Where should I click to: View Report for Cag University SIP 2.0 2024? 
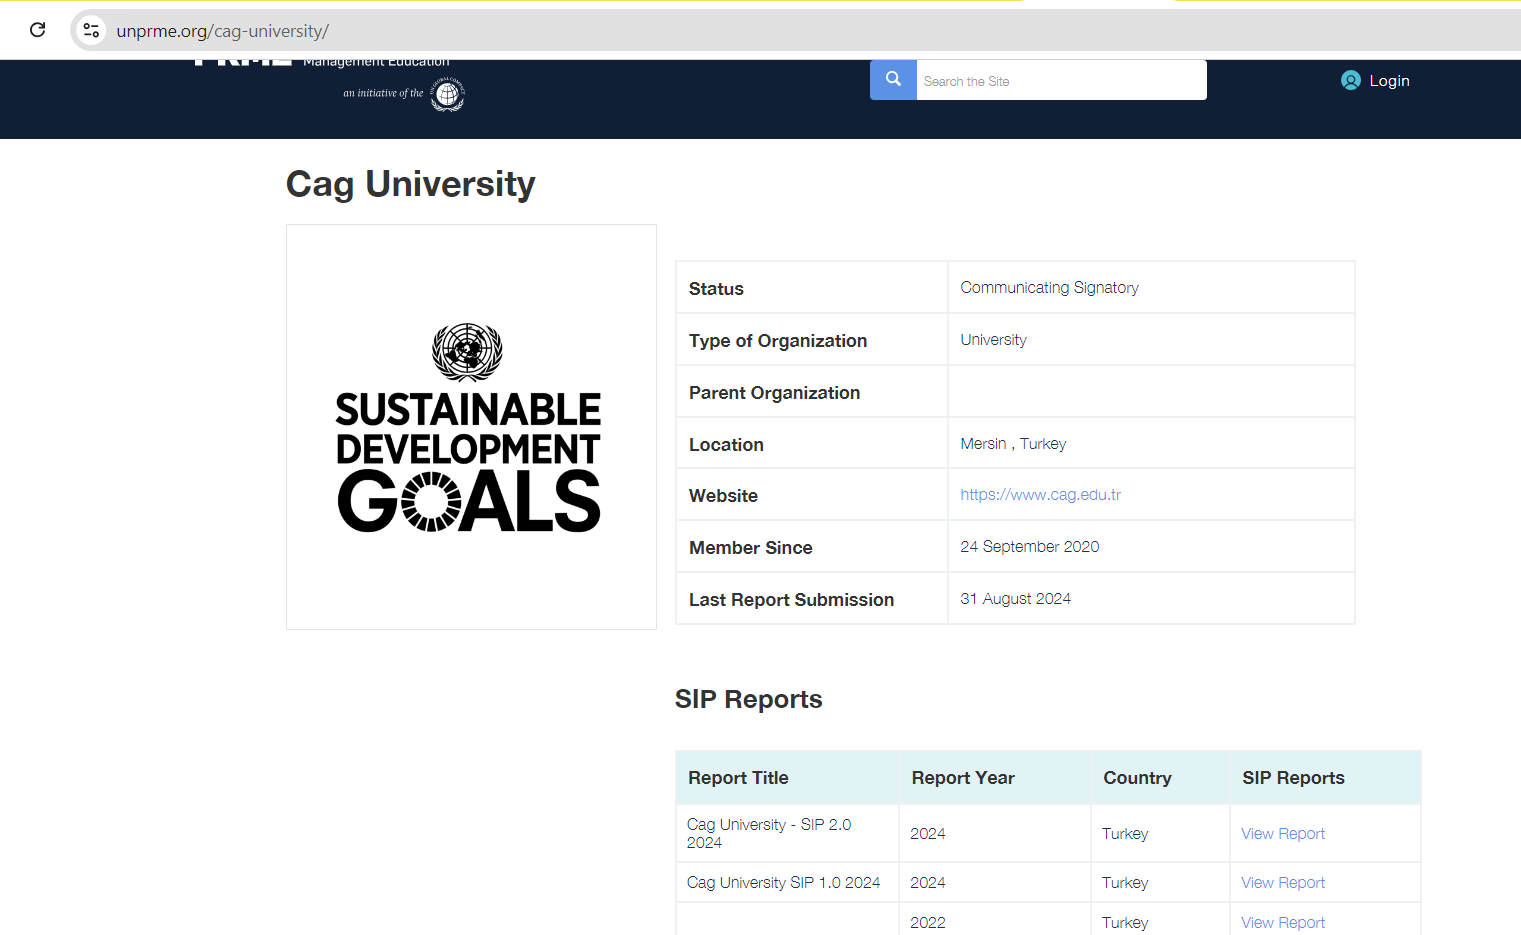pos(1283,834)
